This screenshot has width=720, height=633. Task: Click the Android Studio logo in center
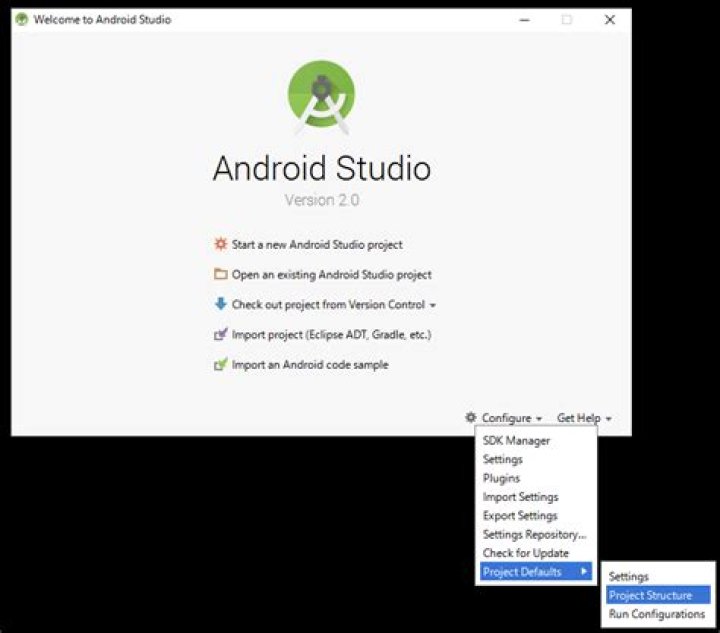pyautogui.click(x=321, y=96)
